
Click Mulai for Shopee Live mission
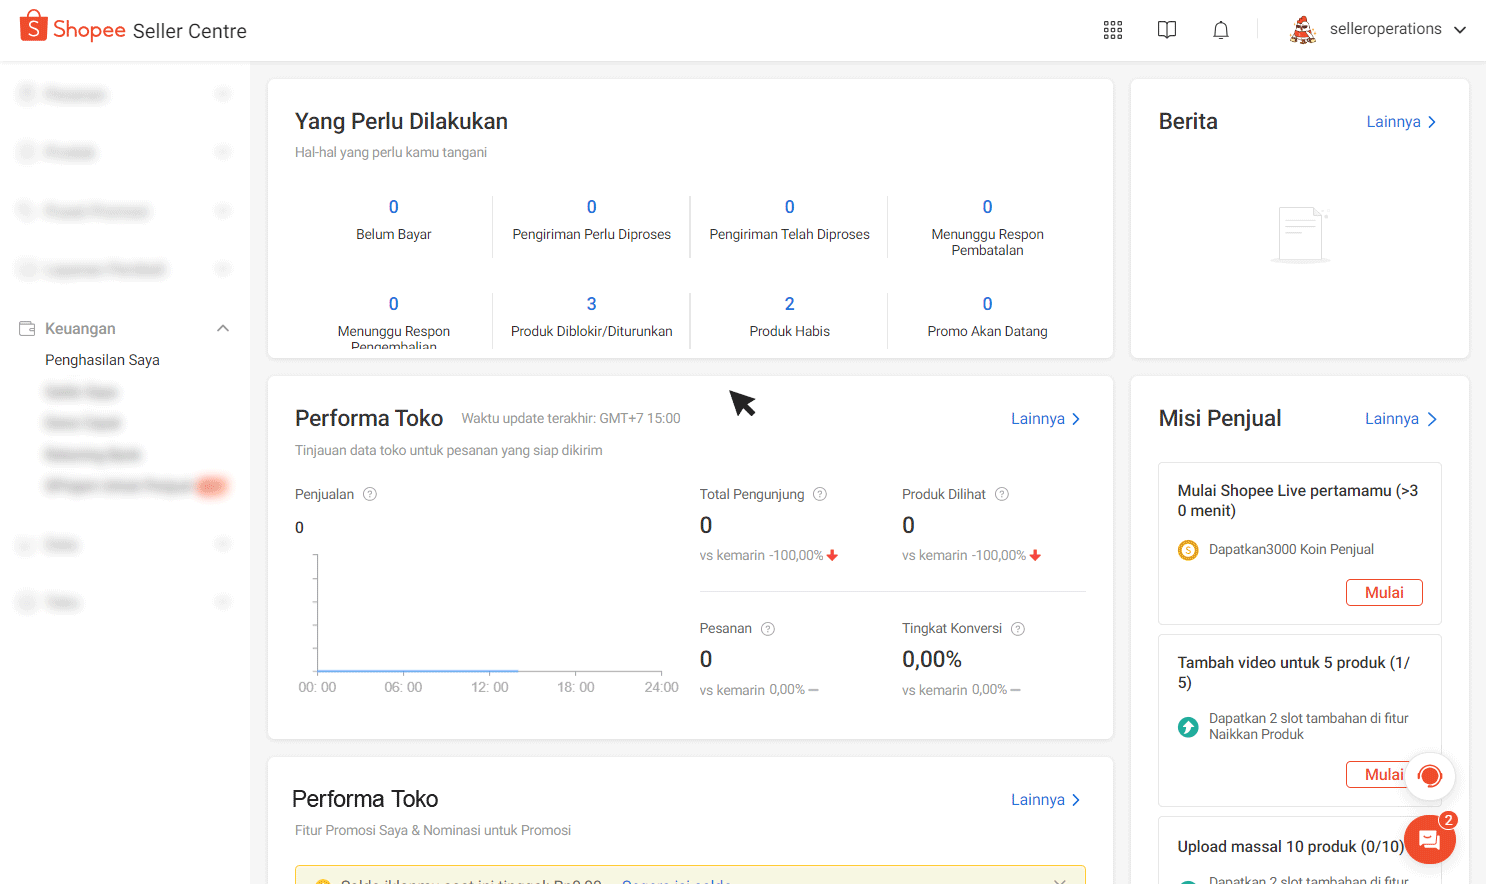(1384, 593)
